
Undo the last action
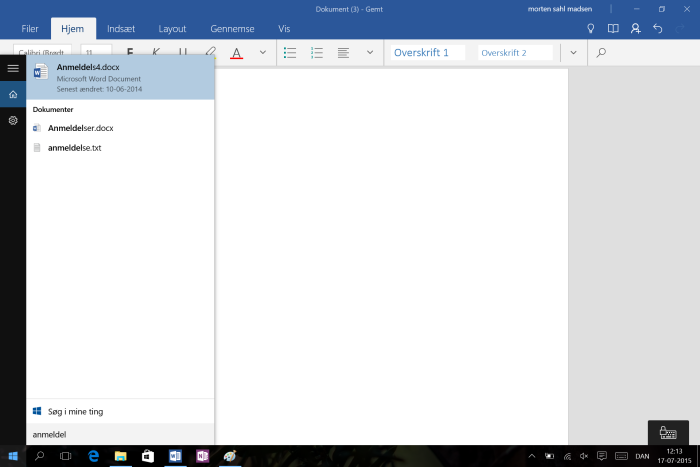(x=658, y=29)
